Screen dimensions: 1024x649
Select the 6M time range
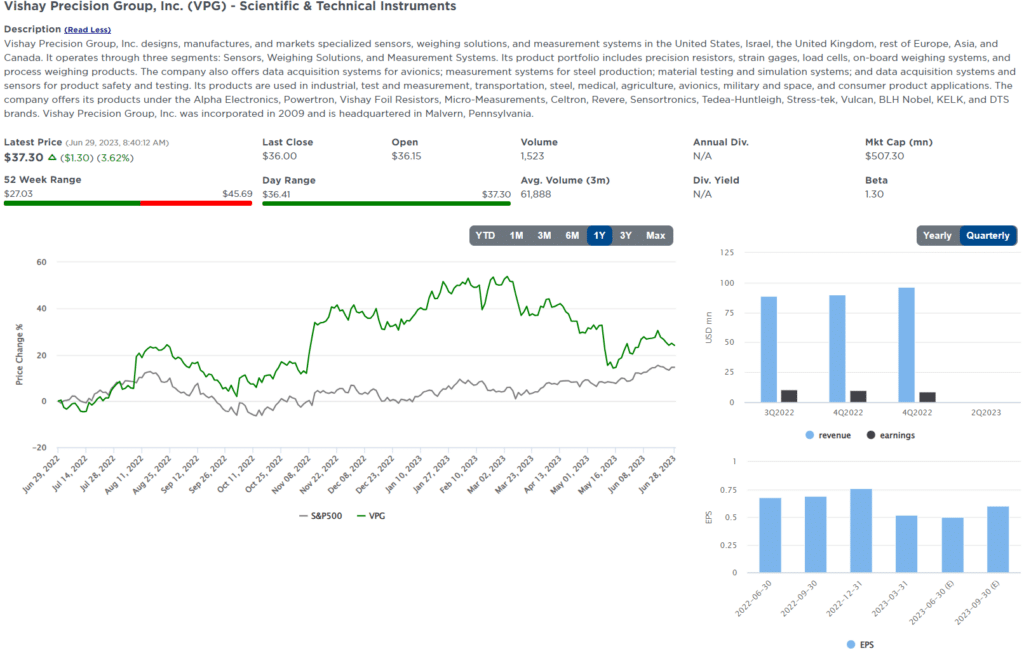click(572, 236)
